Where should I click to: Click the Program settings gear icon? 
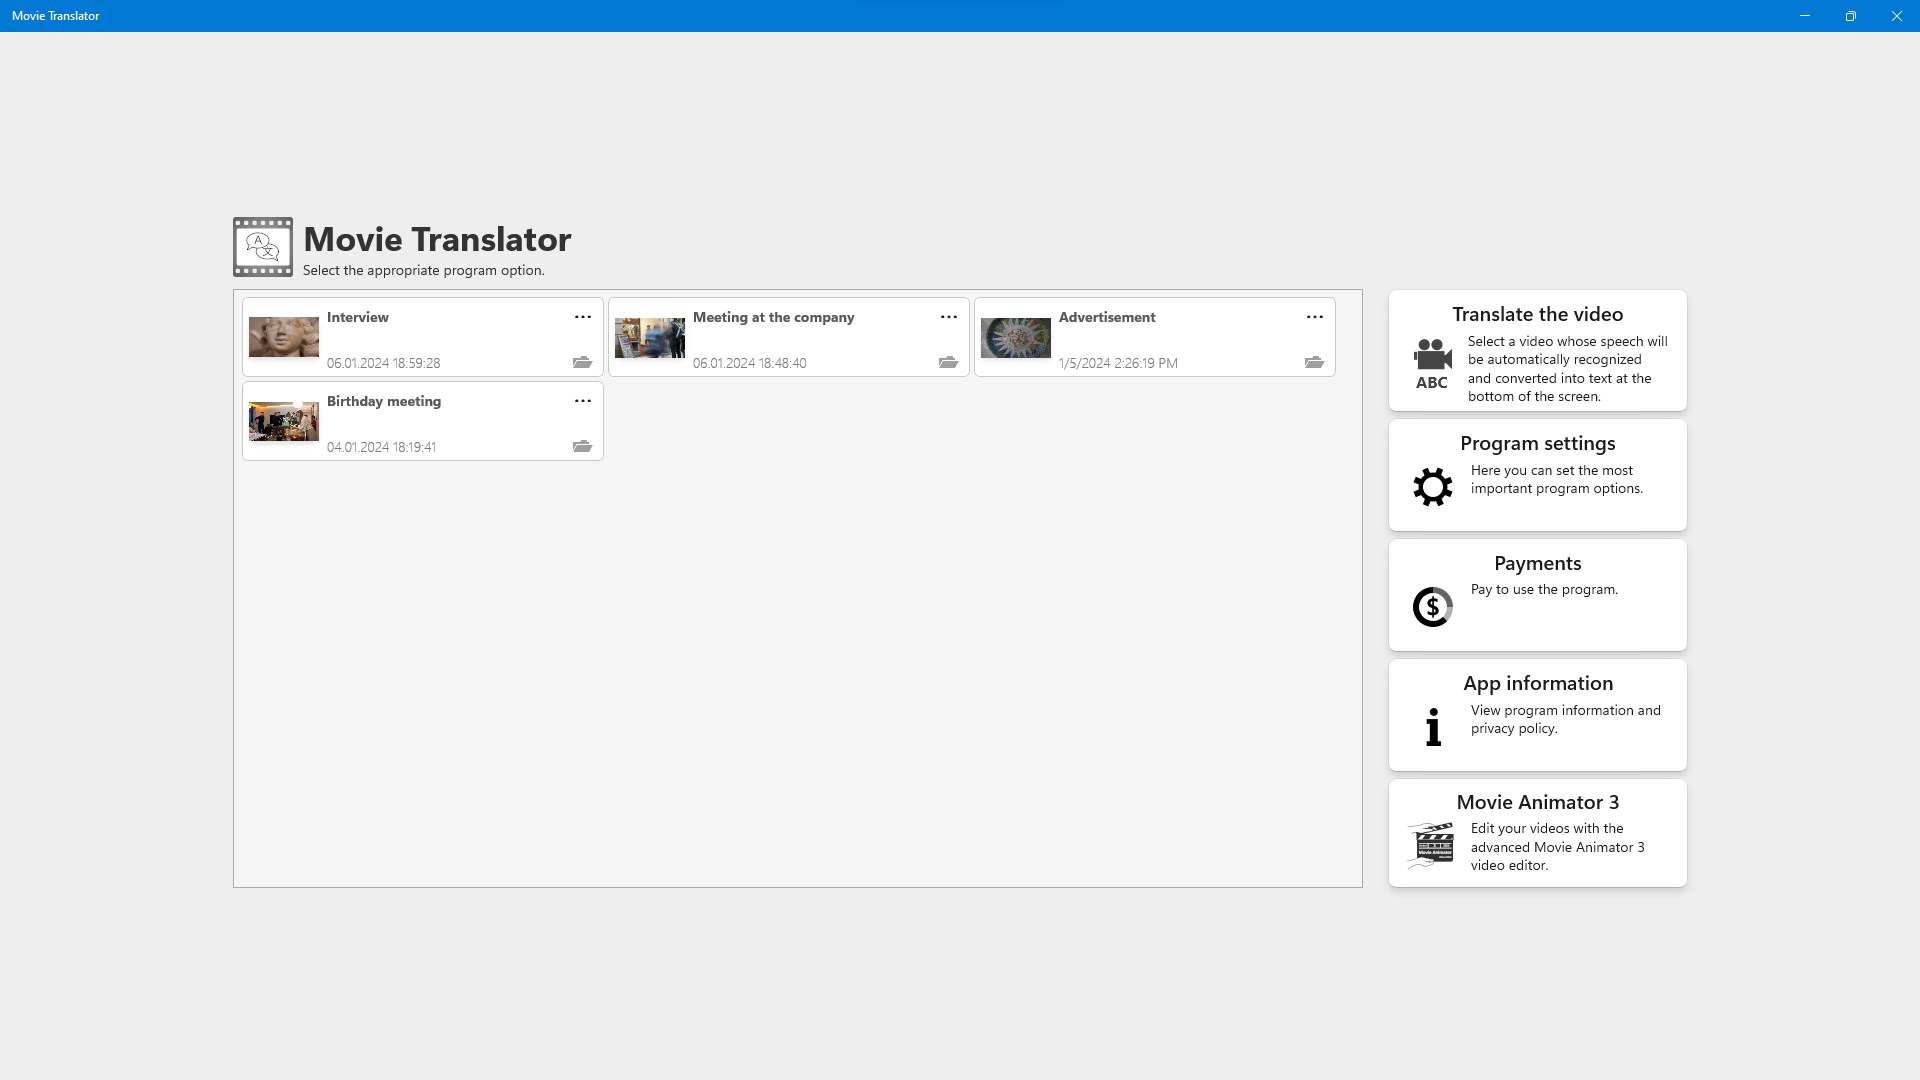click(1432, 486)
